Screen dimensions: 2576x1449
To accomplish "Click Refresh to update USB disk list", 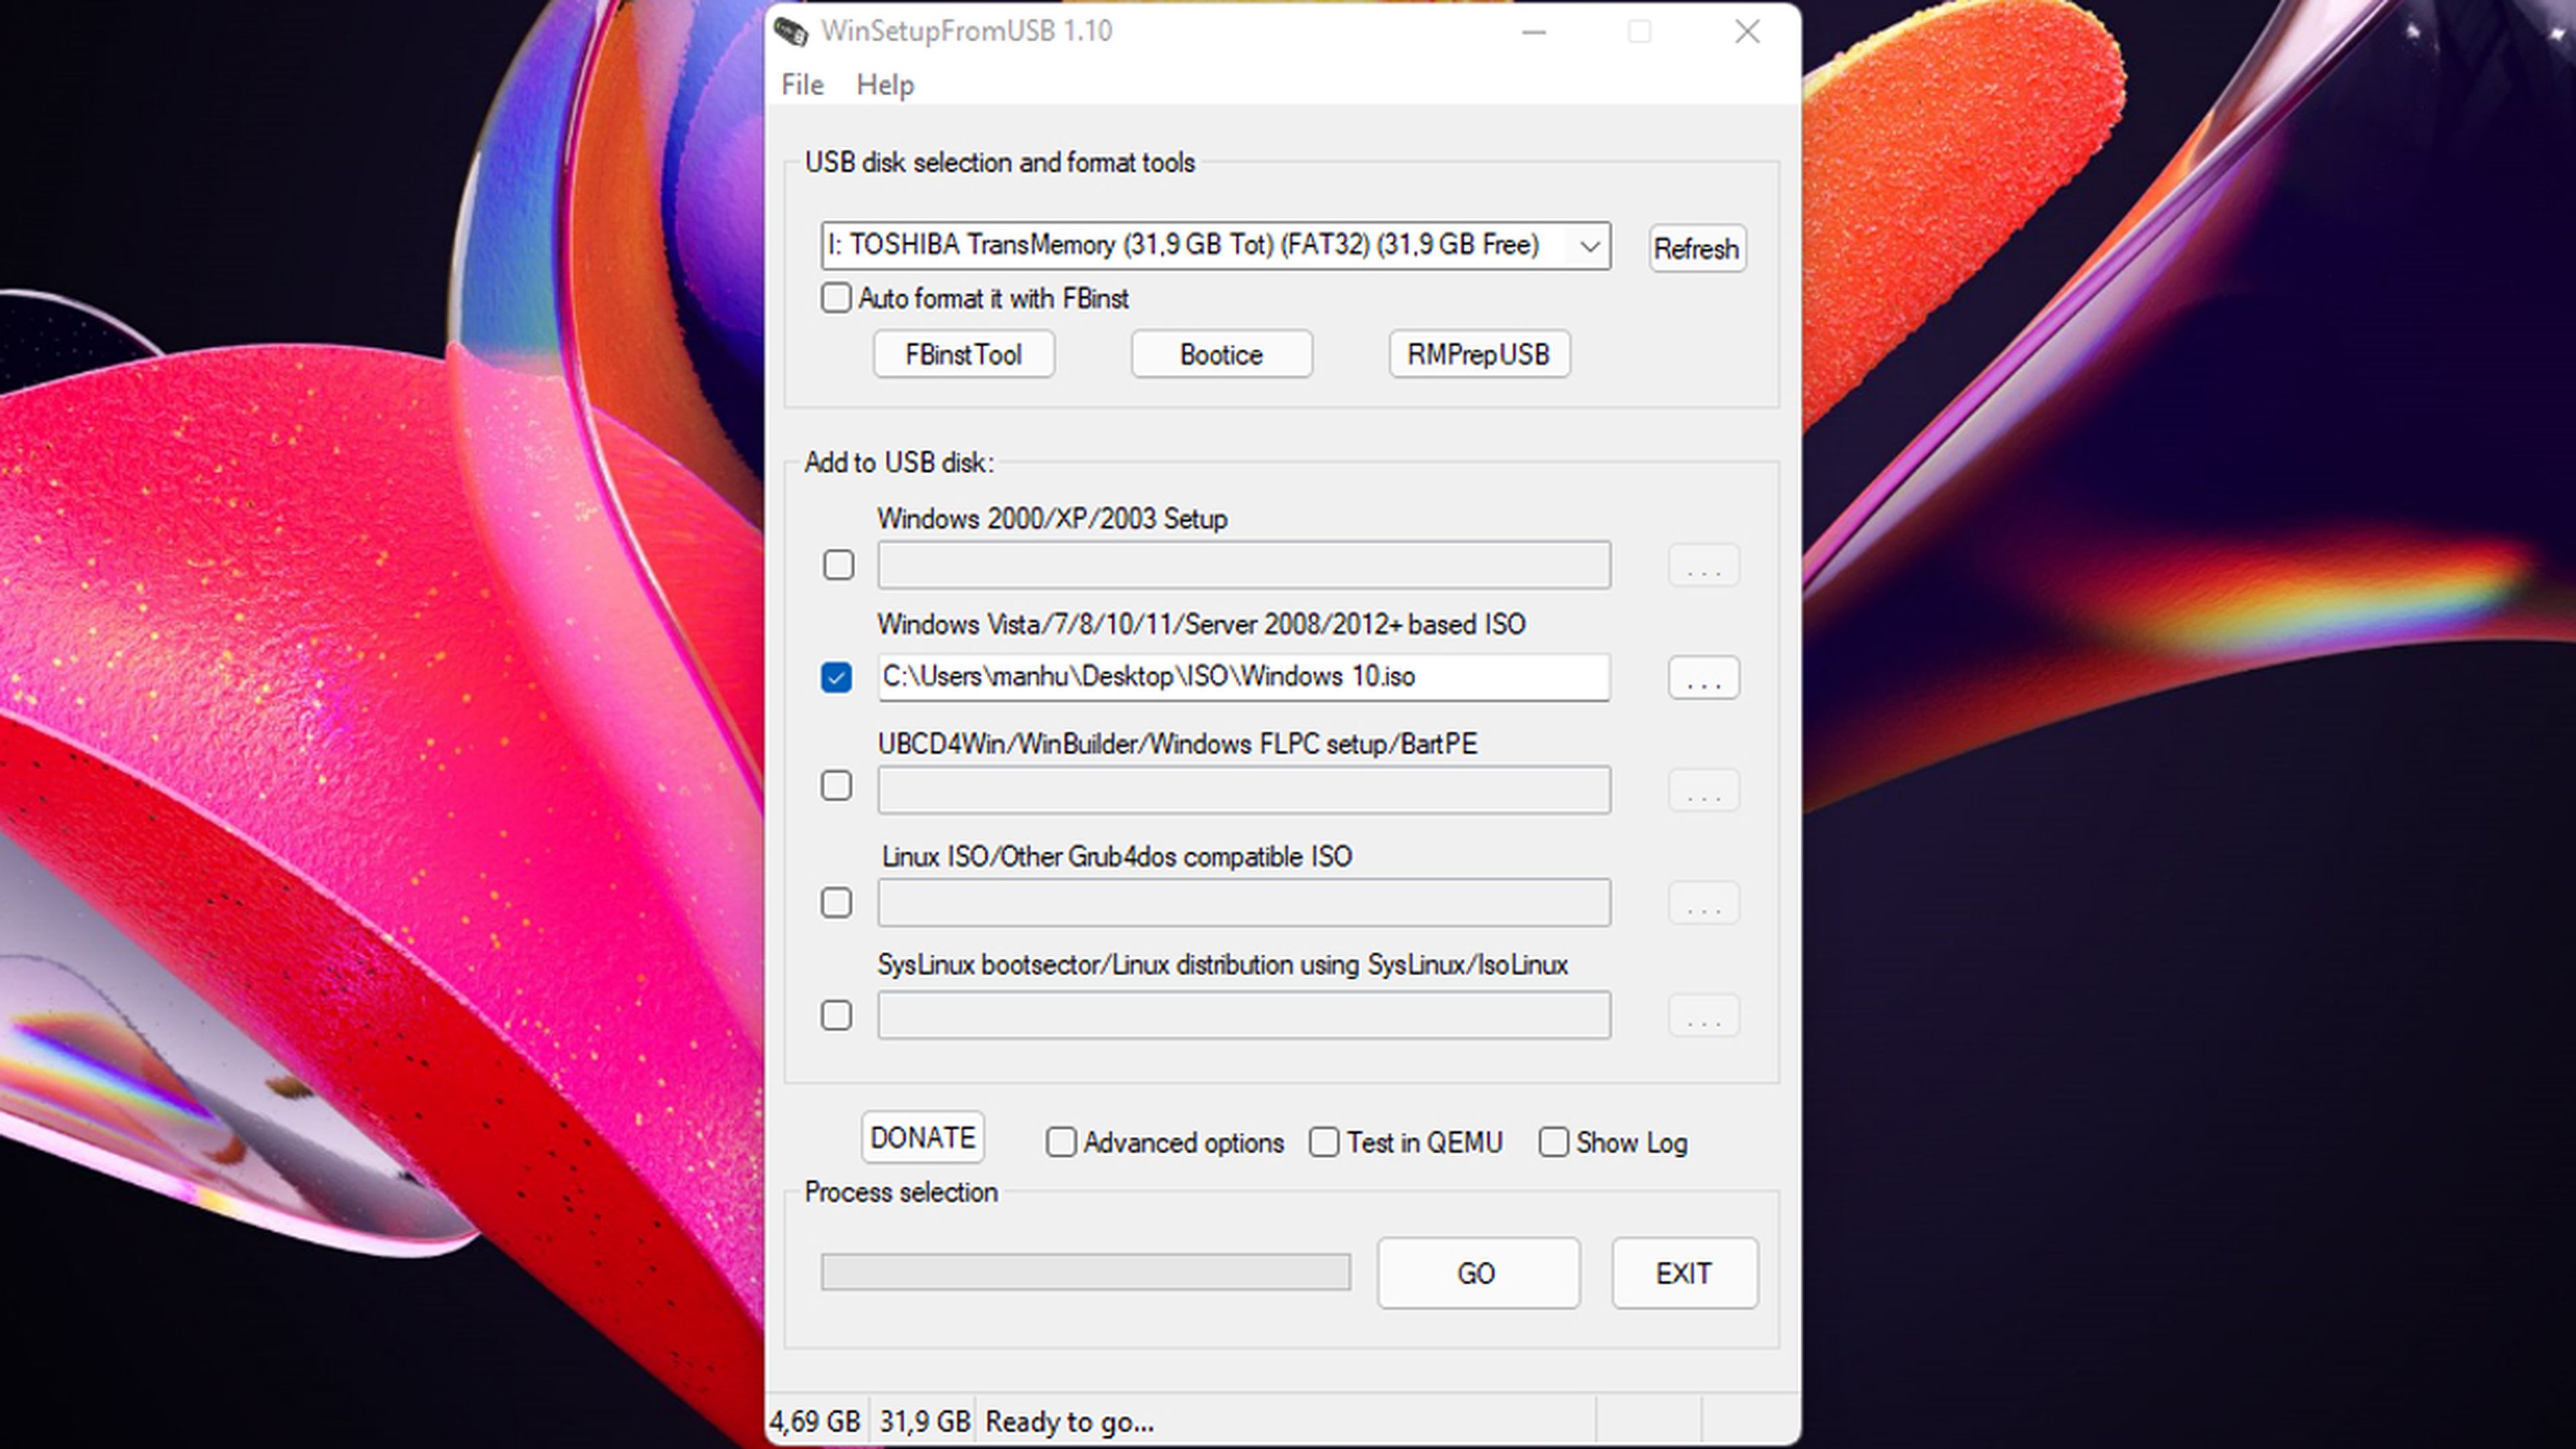I will tap(1693, 248).
